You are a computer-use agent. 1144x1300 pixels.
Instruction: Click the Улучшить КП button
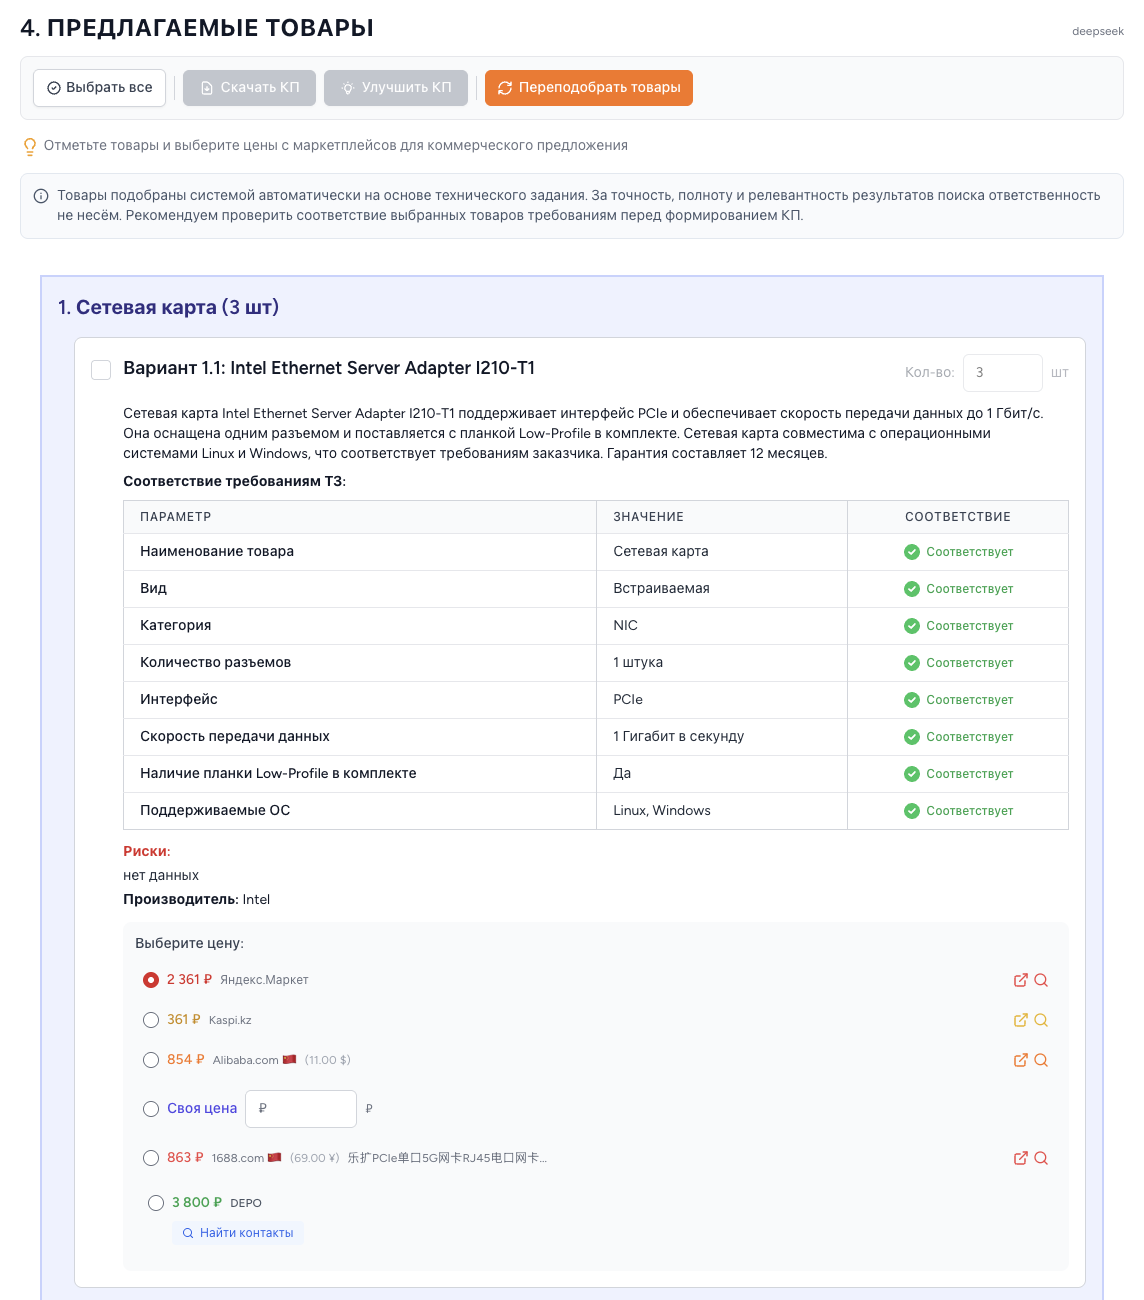pyautogui.click(x=396, y=88)
